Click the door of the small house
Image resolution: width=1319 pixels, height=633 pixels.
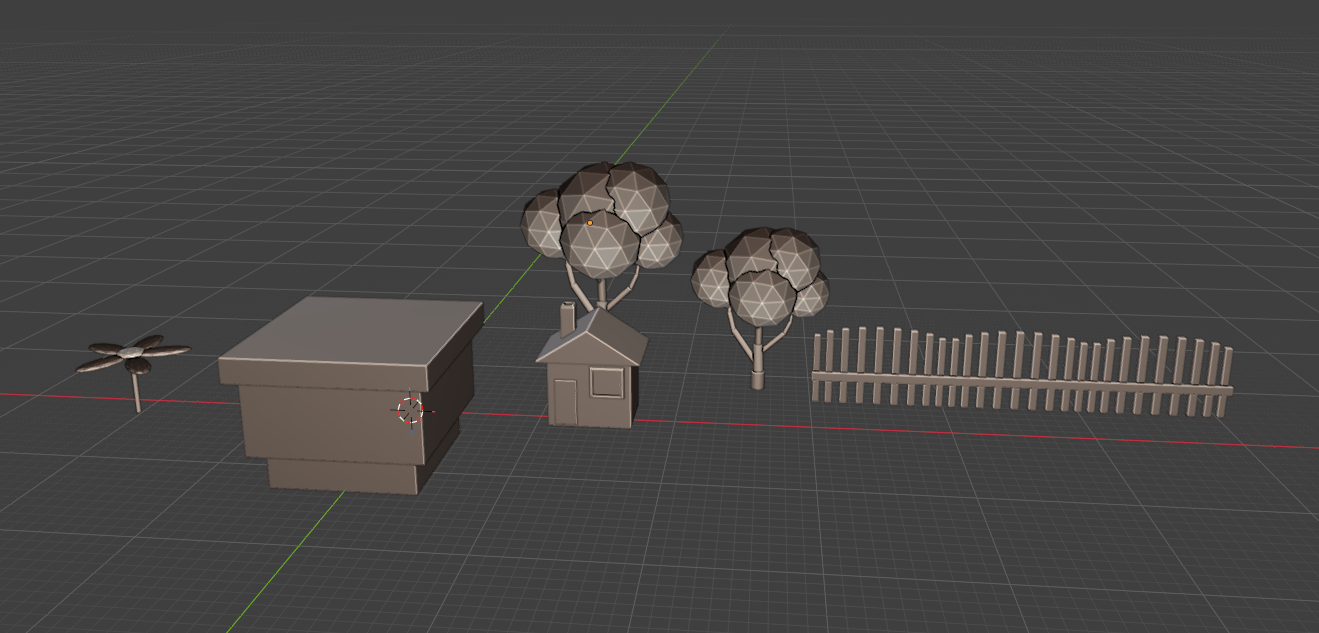[566, 400]
